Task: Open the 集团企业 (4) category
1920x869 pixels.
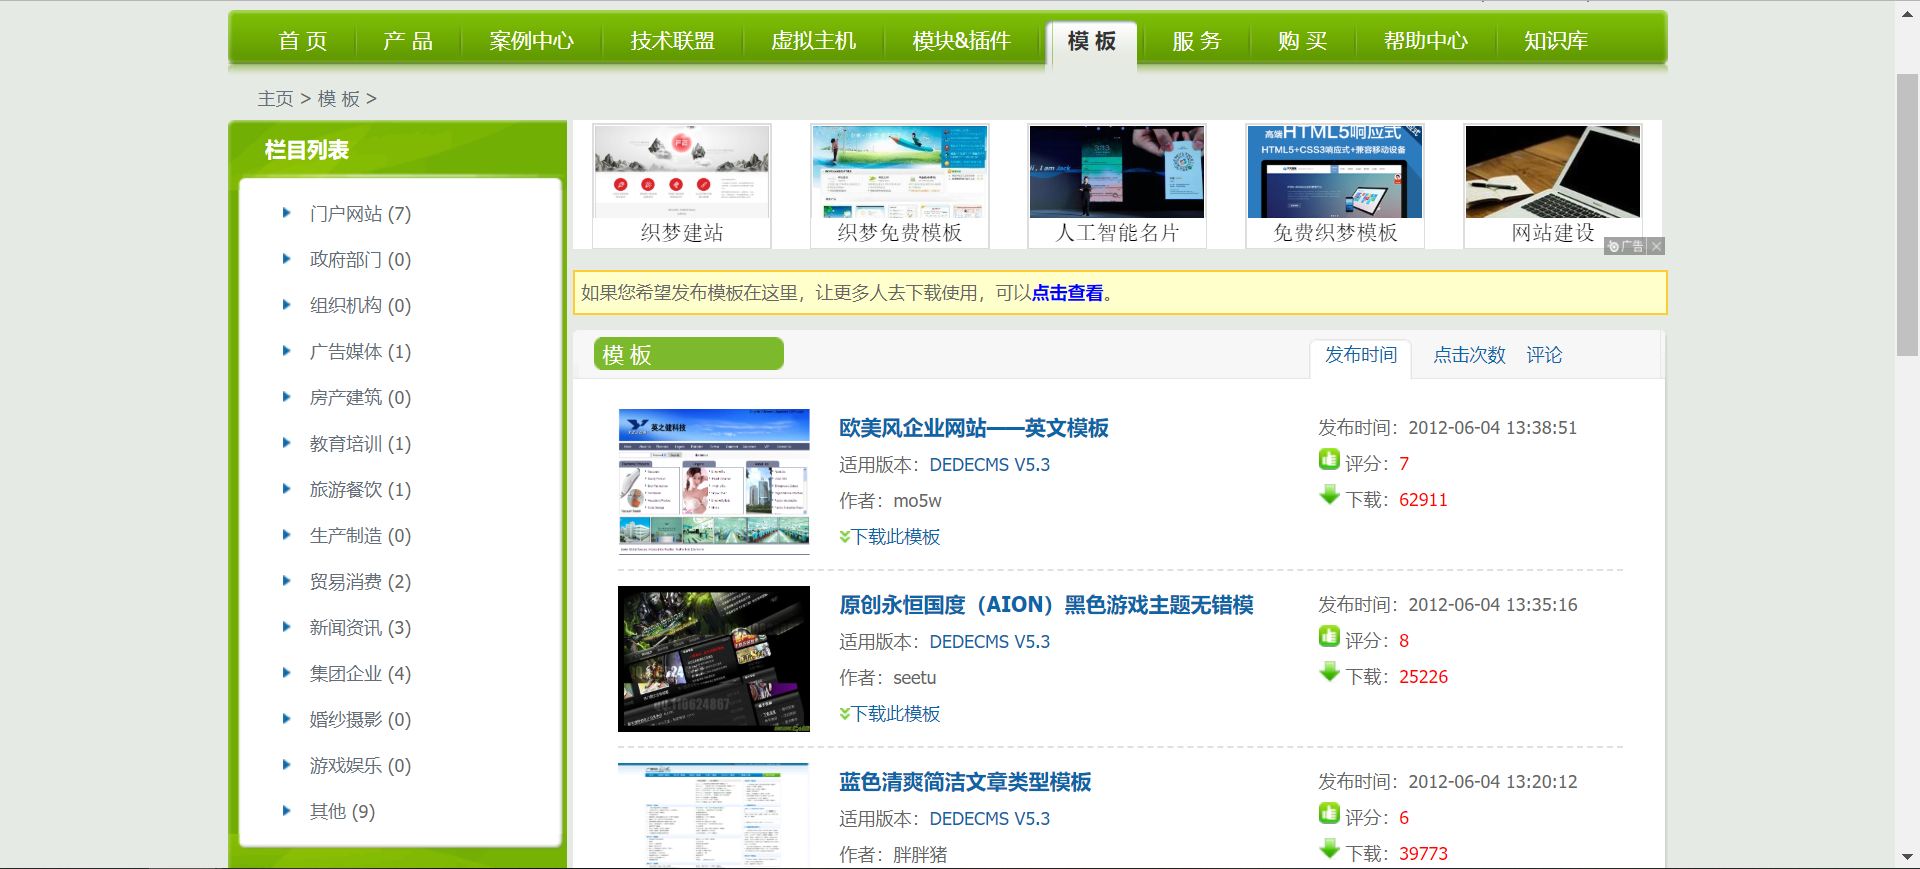Action: click(x=360, y=674)
